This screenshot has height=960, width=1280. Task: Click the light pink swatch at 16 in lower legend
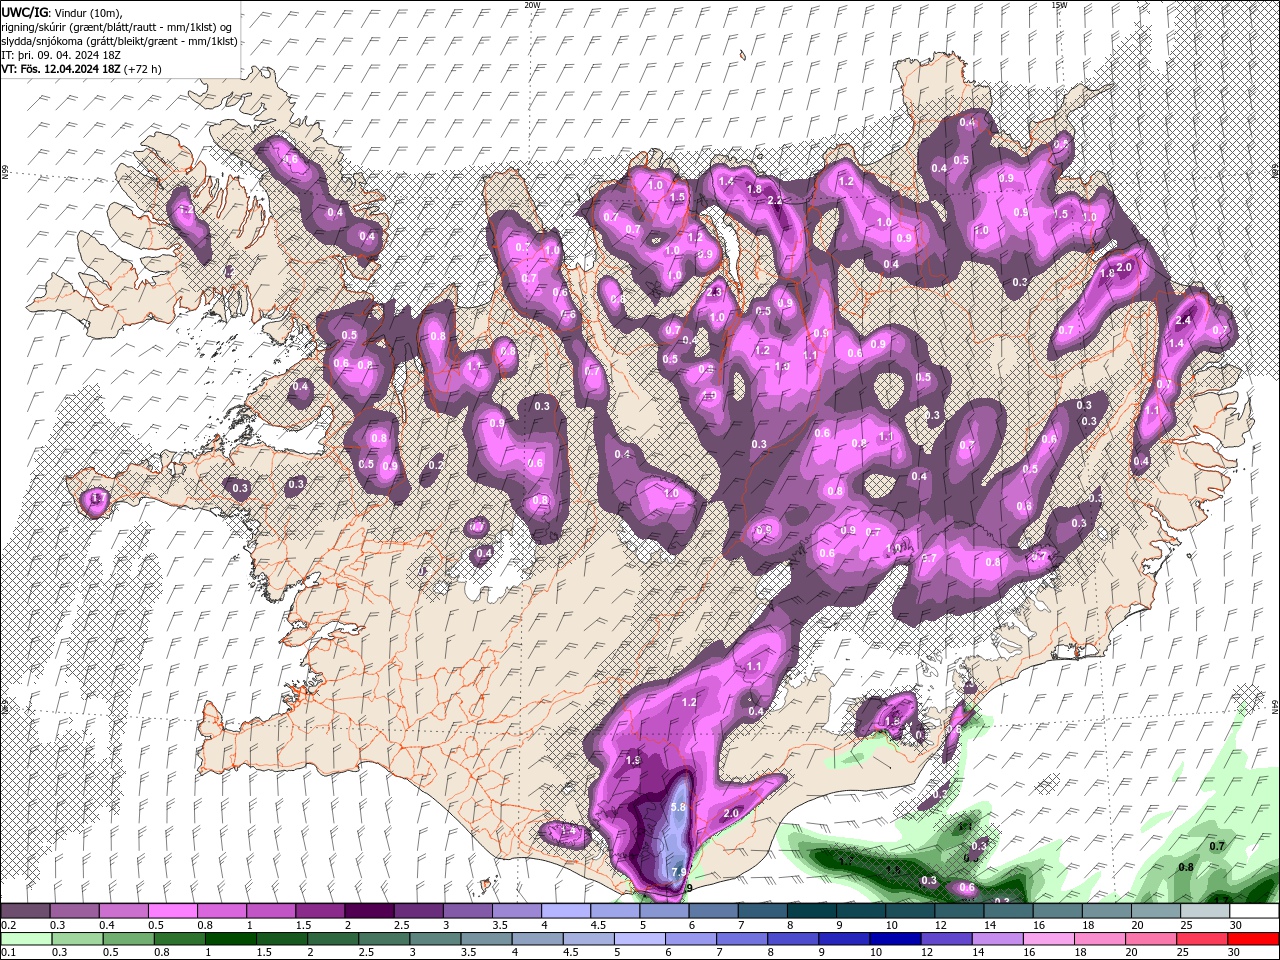click(x=1047, y=939)
